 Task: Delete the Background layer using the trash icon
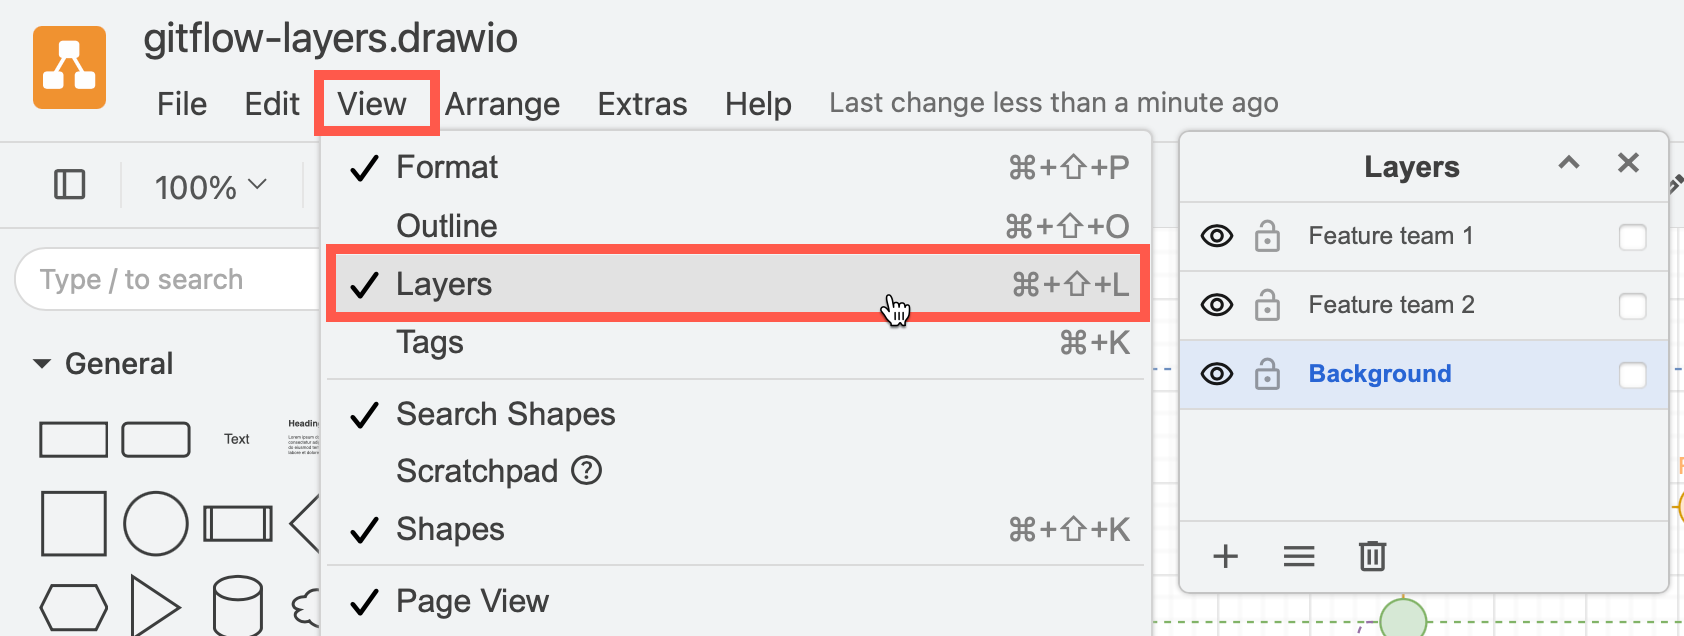(x=1372, y=556)
